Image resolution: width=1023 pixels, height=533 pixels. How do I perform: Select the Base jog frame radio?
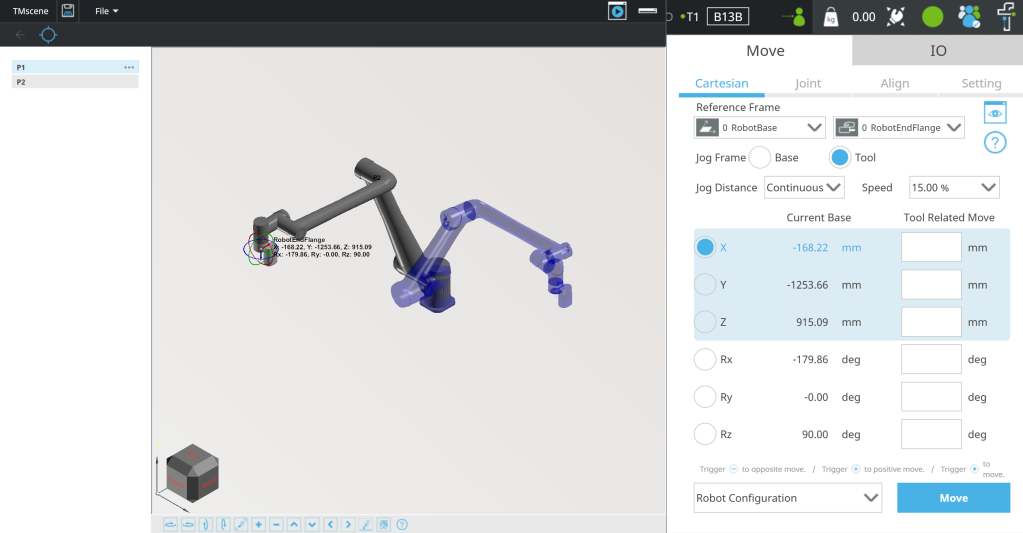click(759, 157)
